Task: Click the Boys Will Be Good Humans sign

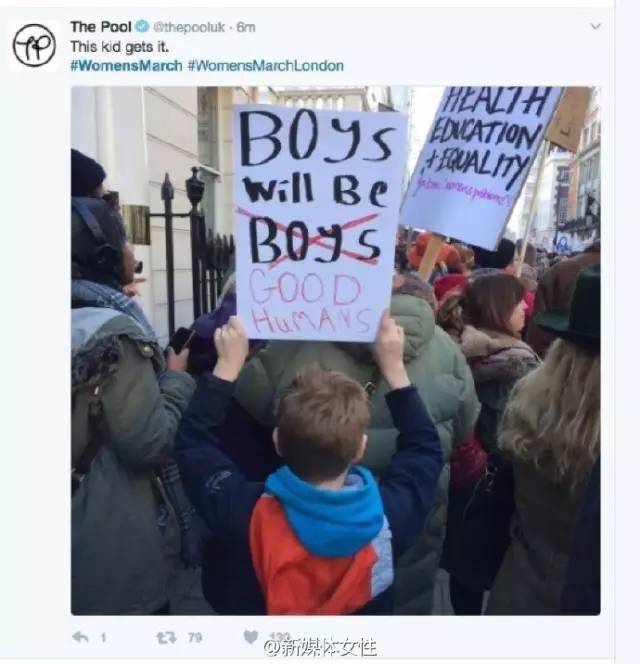Action: click(x=320, y=222)
